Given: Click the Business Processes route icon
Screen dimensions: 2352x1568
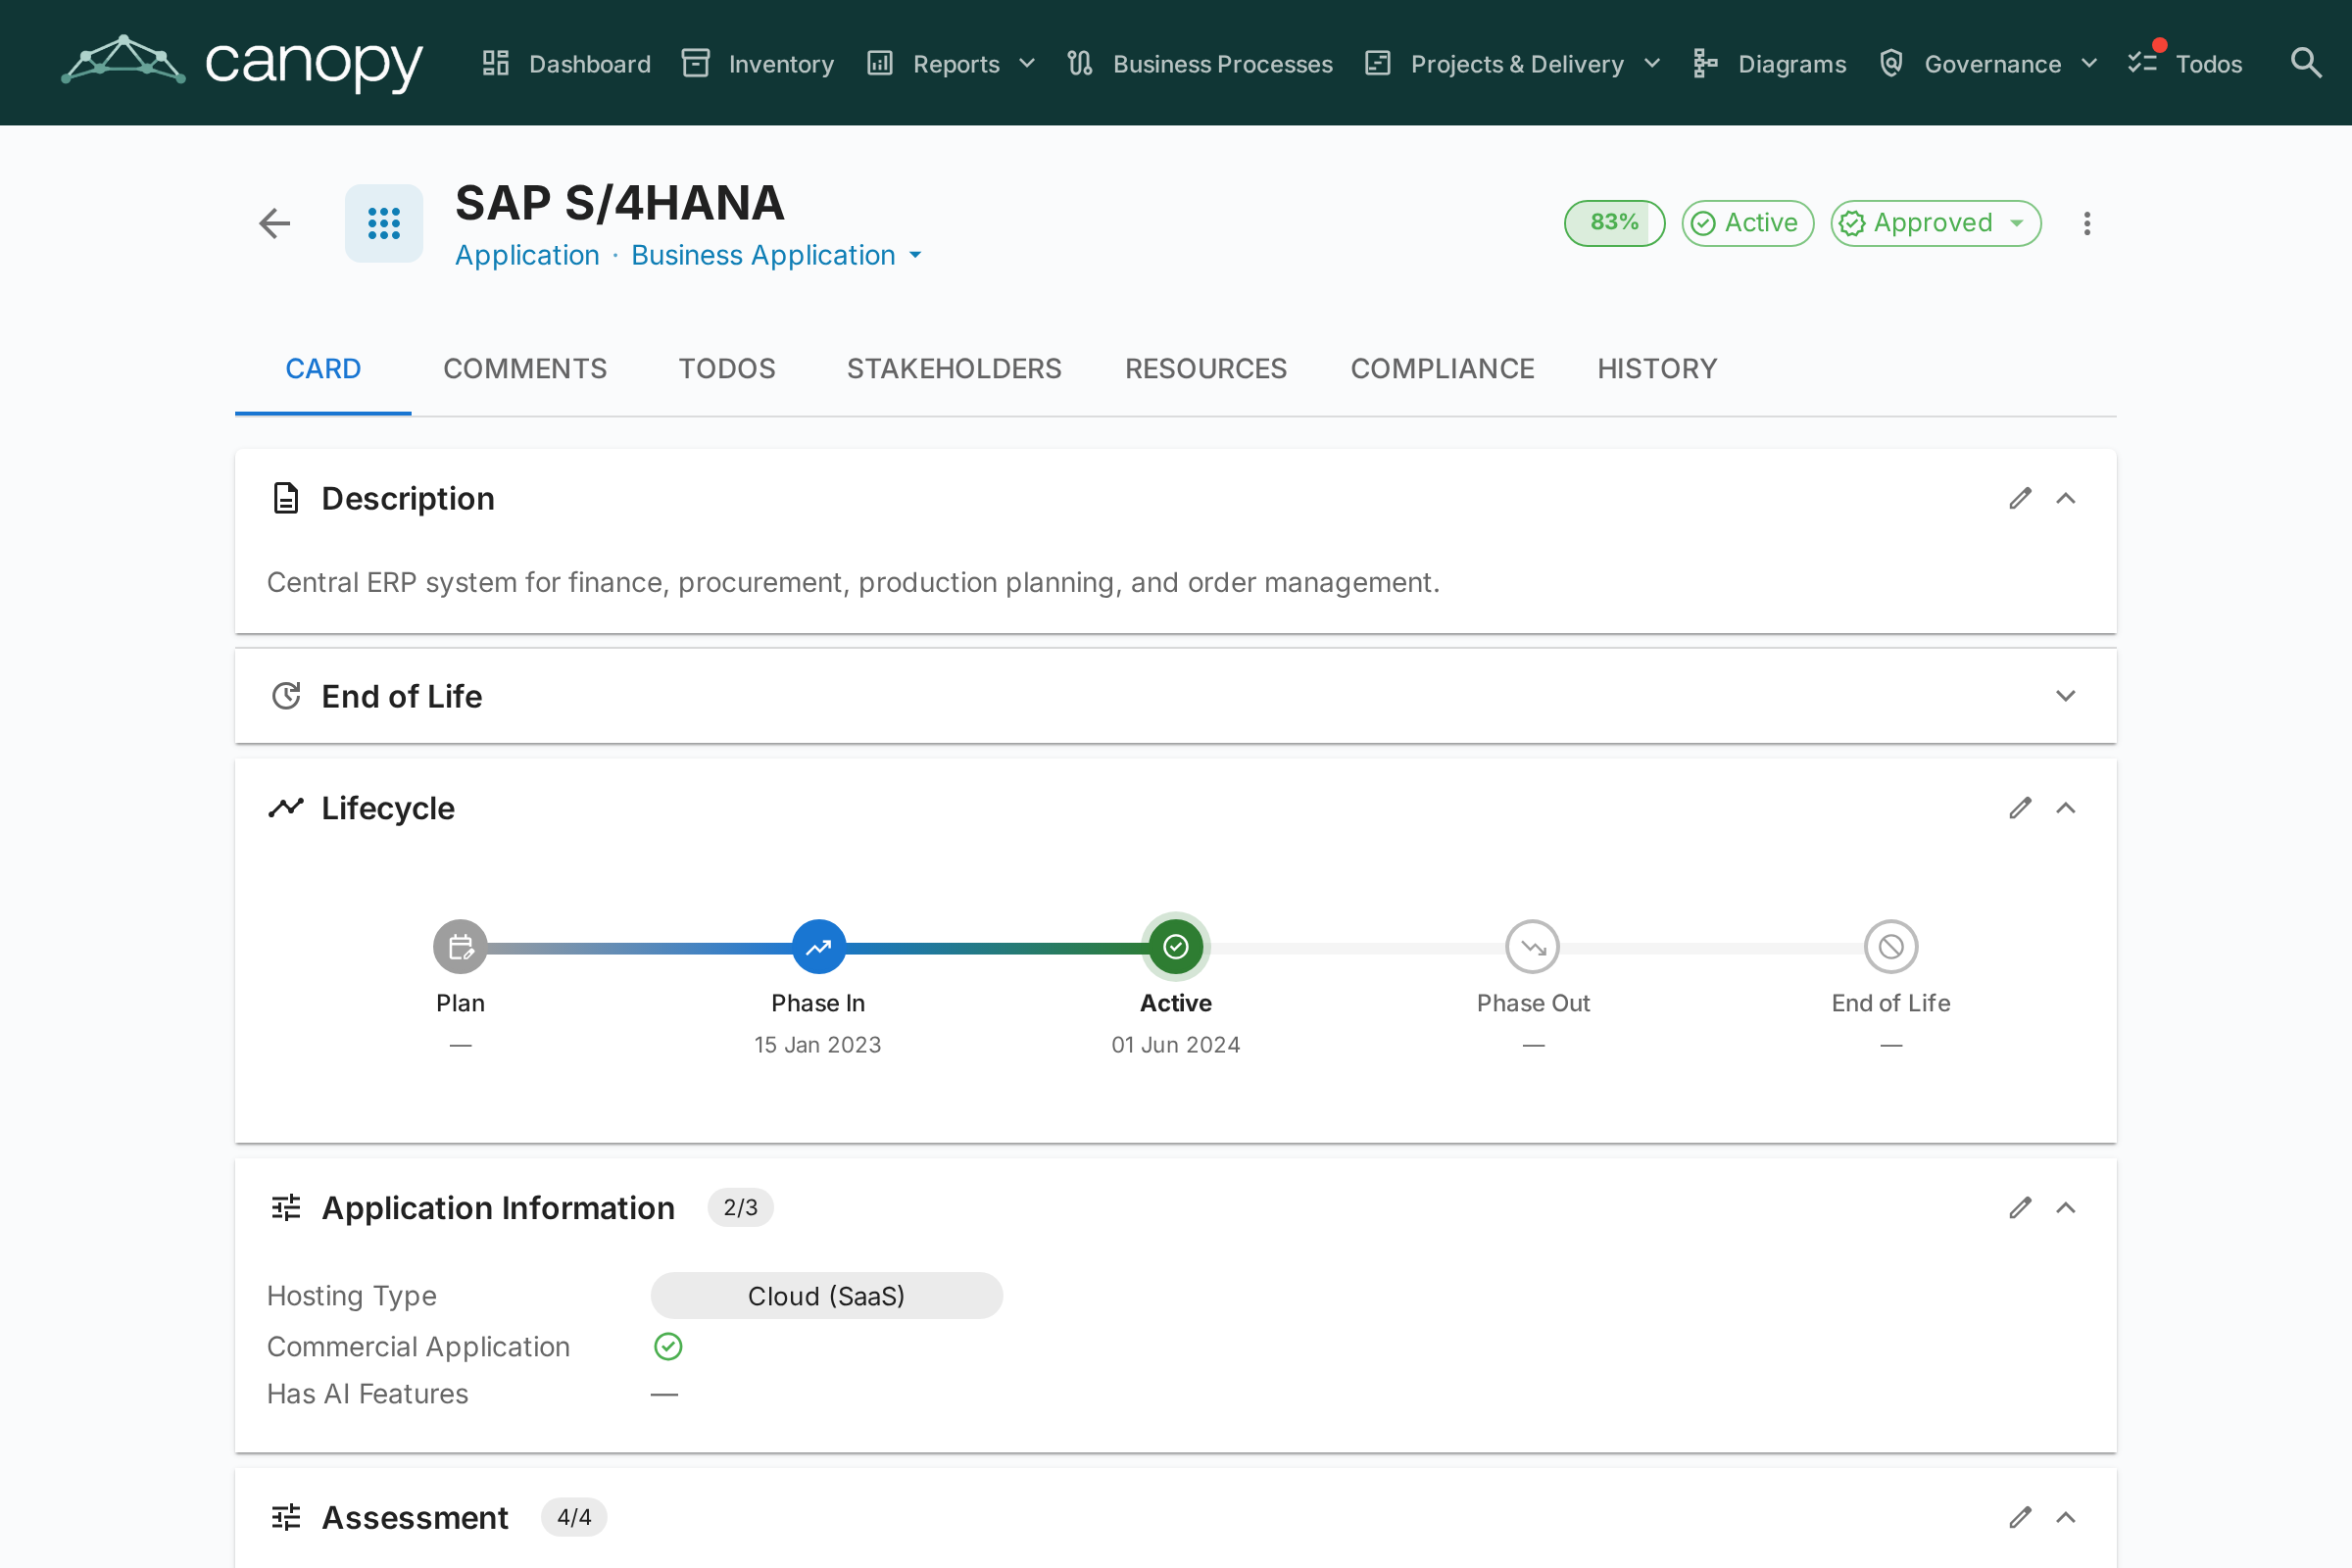Looking at the screenshot, I should click(x=1080, y=63).
